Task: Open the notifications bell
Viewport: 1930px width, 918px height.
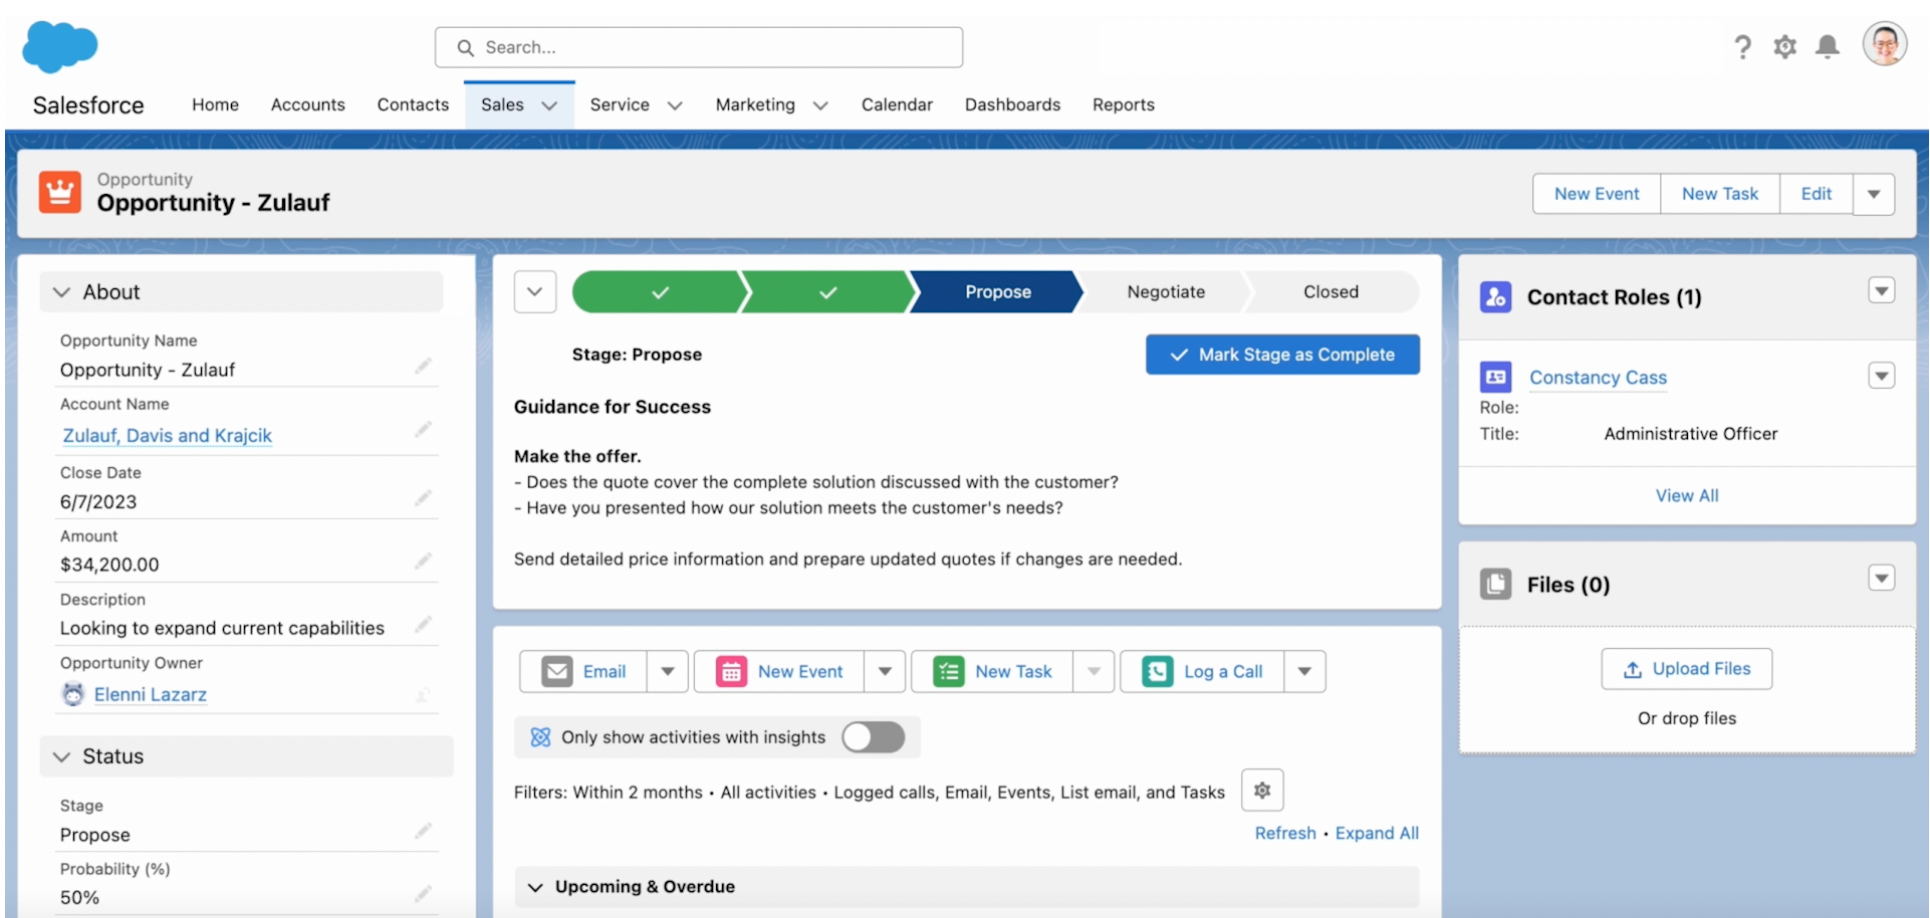Action: click(x=1827, y=47)
